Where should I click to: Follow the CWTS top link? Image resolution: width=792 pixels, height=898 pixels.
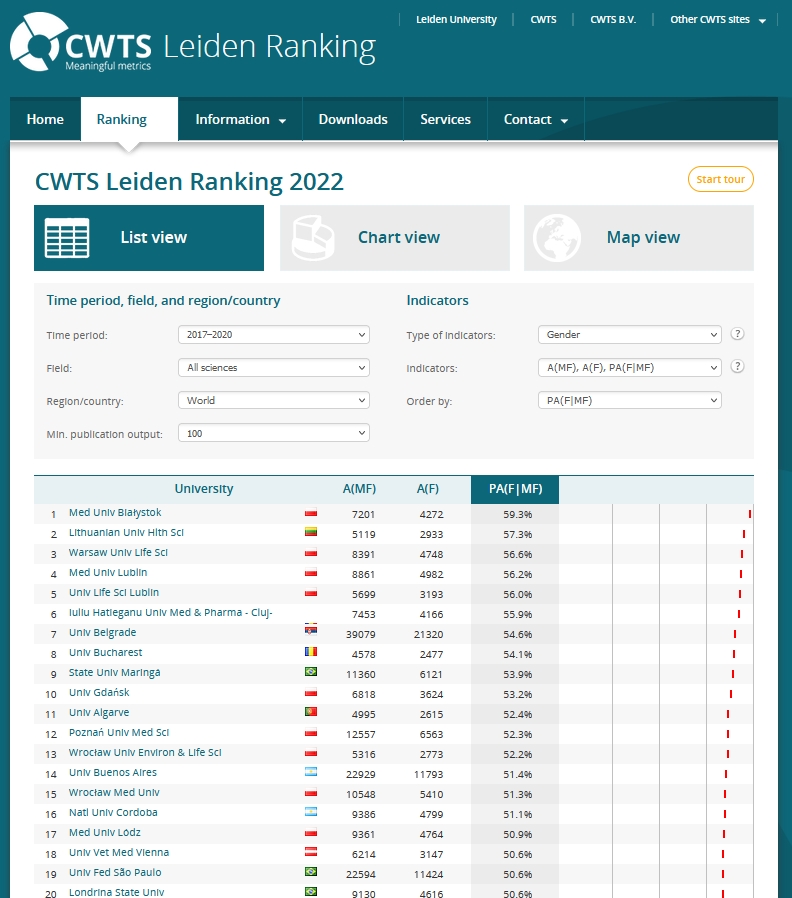(543, 19)
